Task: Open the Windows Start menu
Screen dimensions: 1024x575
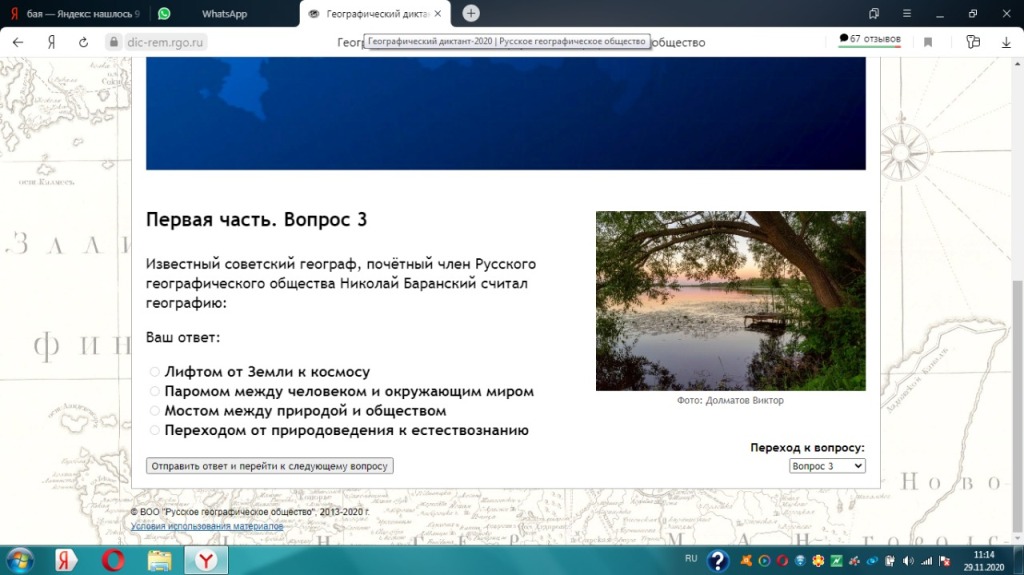Action: click(x=20, y=560)
